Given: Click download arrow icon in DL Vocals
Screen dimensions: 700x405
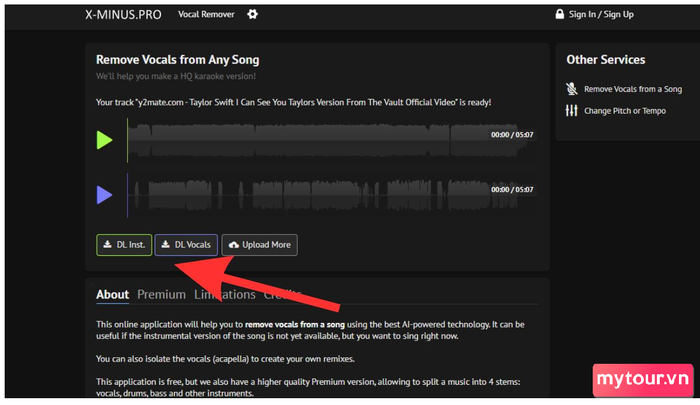Looking at the screenshot, I should [166, 244].
